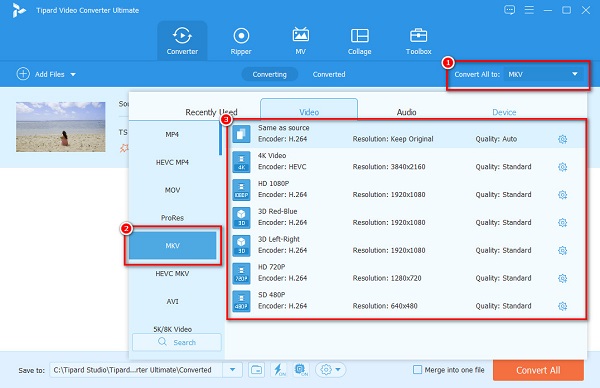Choose the 3D Left-Right preset row
This screenshot has width=600, height=388.
(407, 245)
